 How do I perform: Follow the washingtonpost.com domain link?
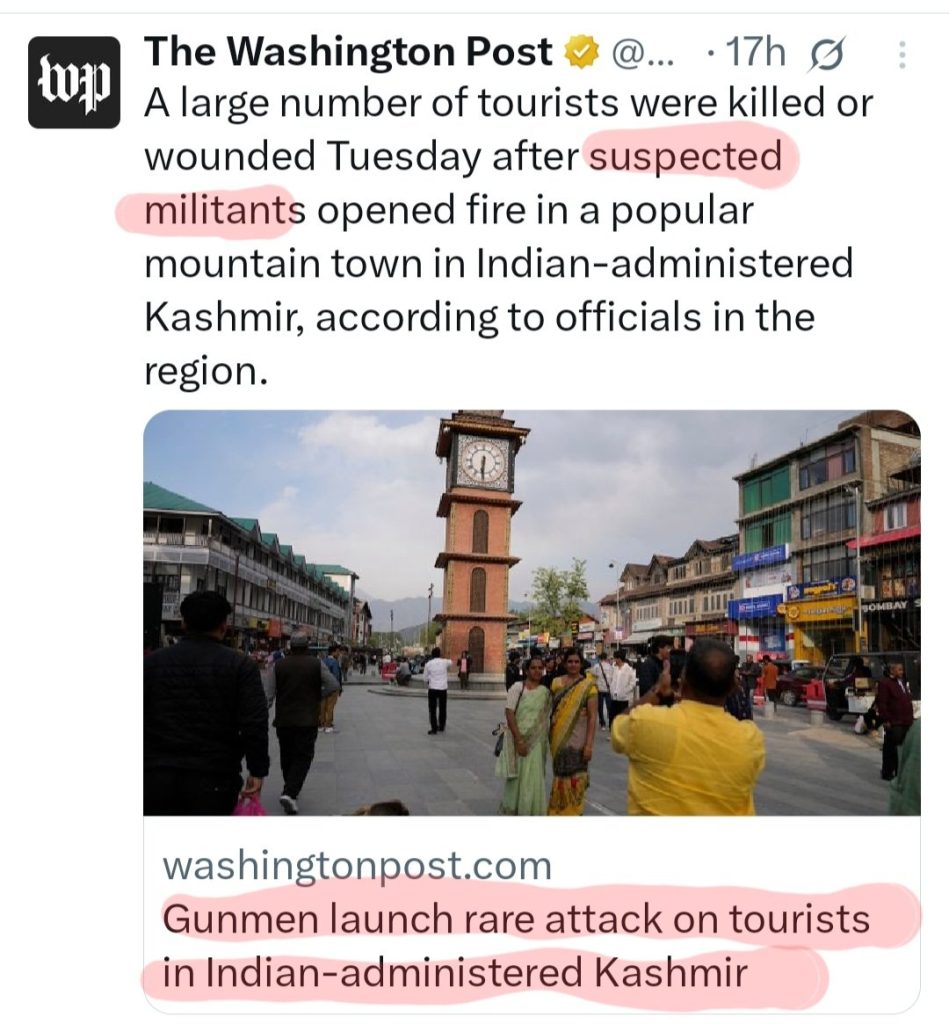click(x=357, y=865)
